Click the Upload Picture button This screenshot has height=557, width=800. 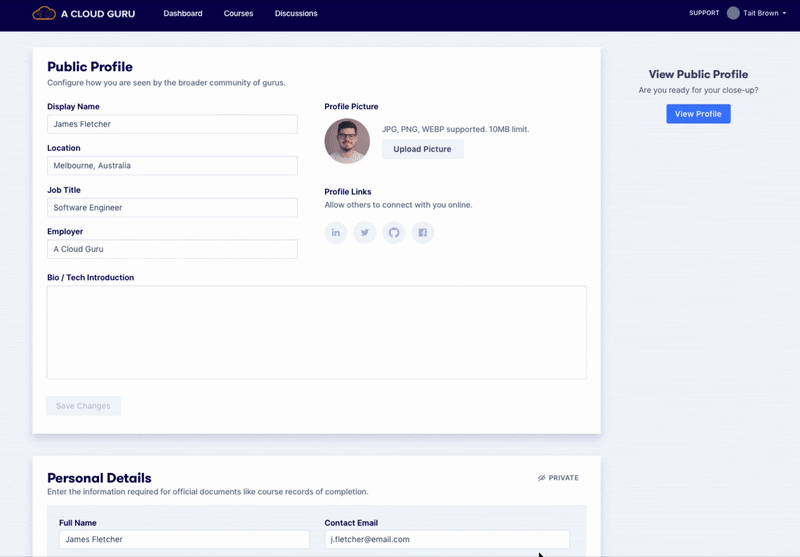[x=422, y=149]
